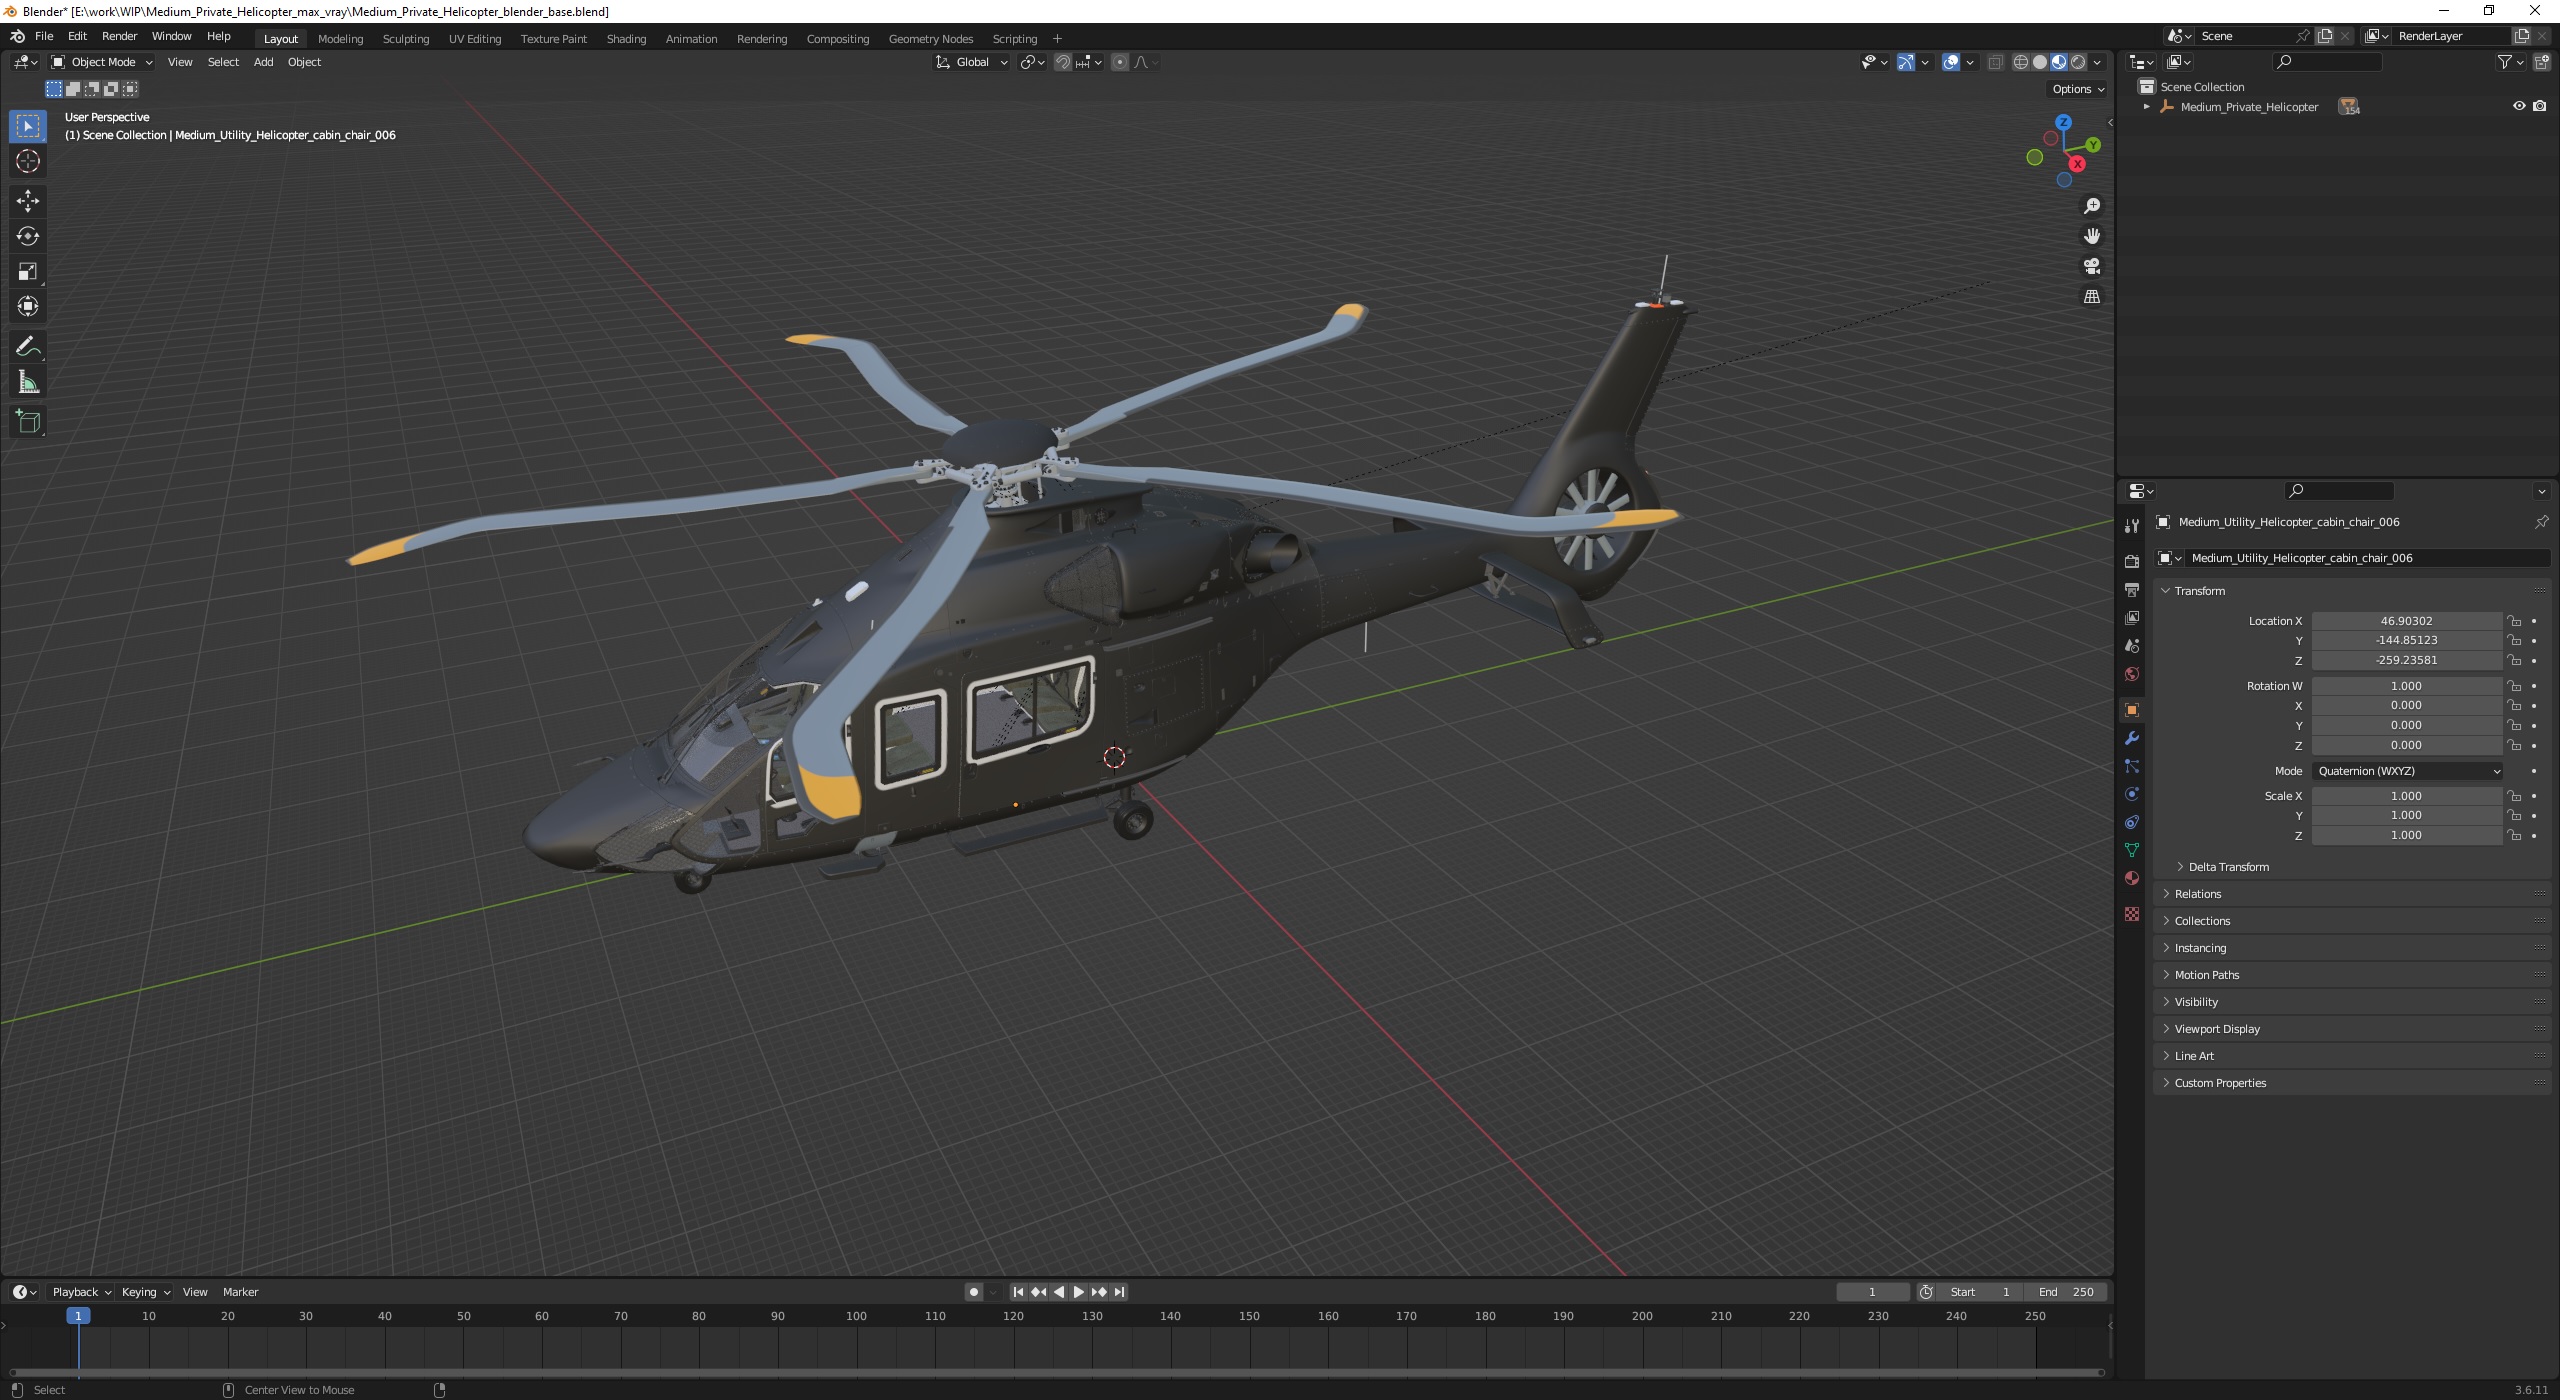2560x1400 pixels.
Task: Disable Medium_Private_Helicopter in renders via camera icon
Action: (2540, 106)
